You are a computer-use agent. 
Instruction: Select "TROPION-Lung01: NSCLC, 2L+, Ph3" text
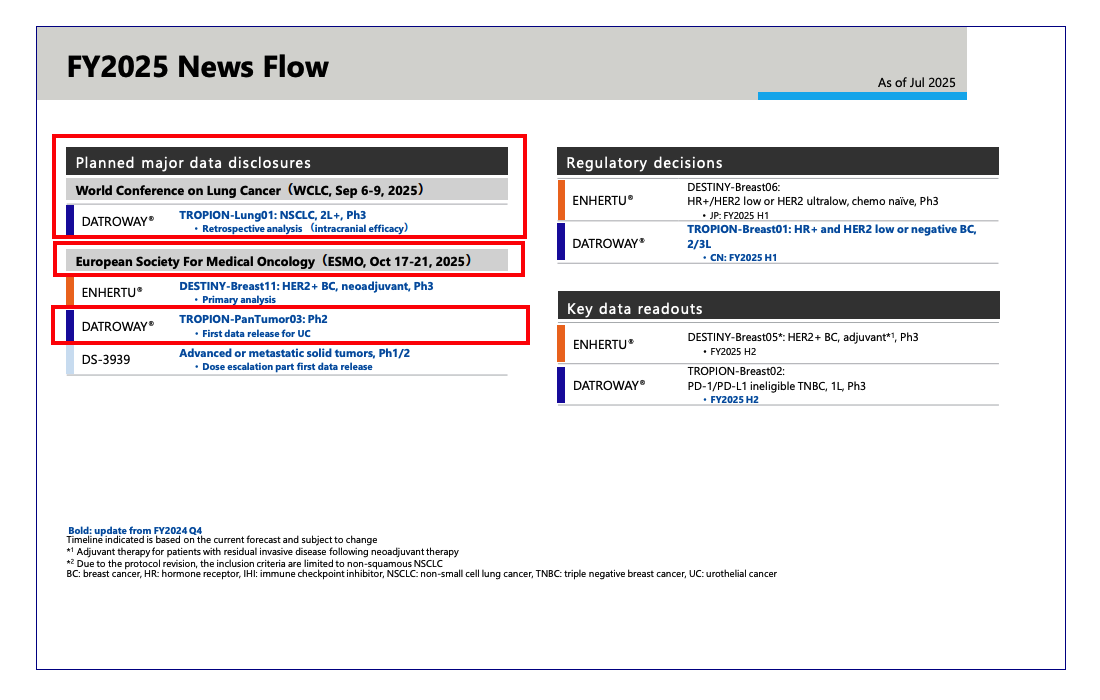(272, 215)
